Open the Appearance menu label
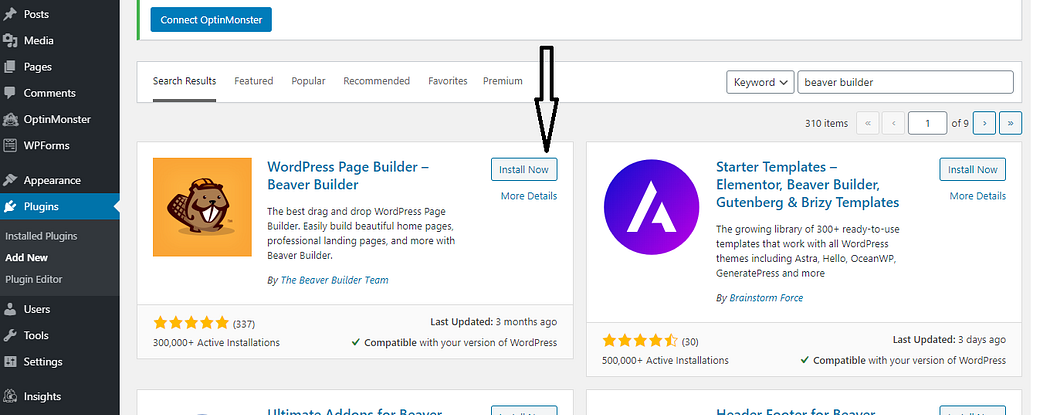Viewport: 1050px width, 415px height. click(52, 180)
